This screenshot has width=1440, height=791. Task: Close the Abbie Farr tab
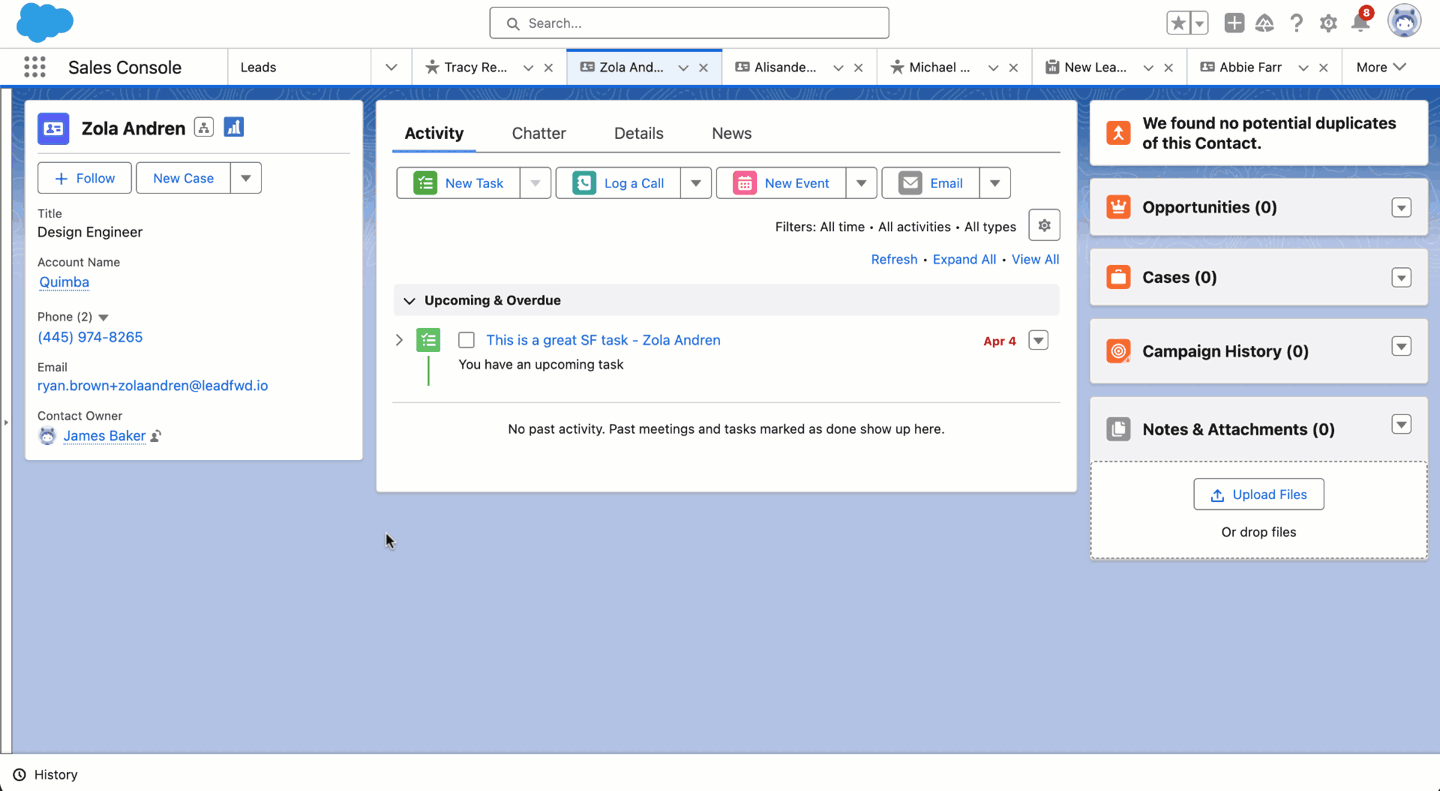click(x=1323, y=67)
